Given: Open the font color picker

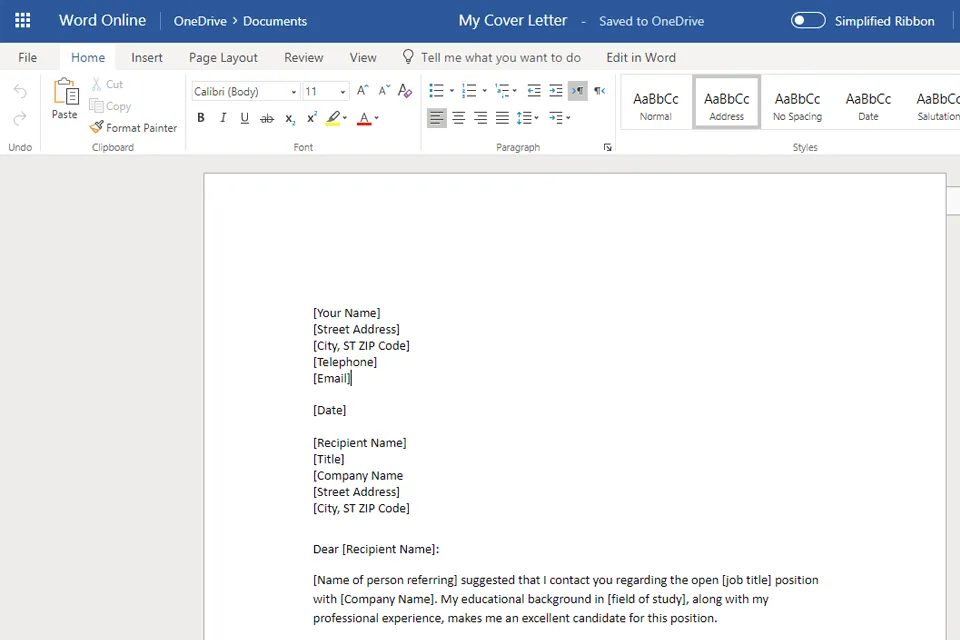Looking at the screenshot, I should tap(375, 118).
